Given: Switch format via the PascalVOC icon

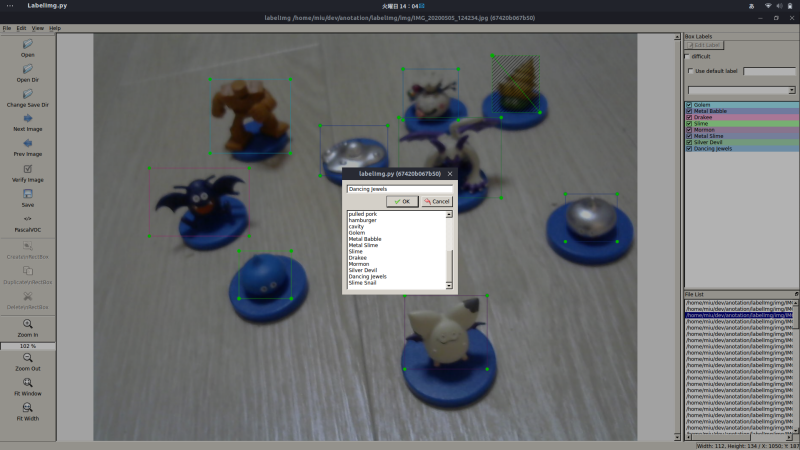Looking at the screenshot, I should click(x=28, y=219).
